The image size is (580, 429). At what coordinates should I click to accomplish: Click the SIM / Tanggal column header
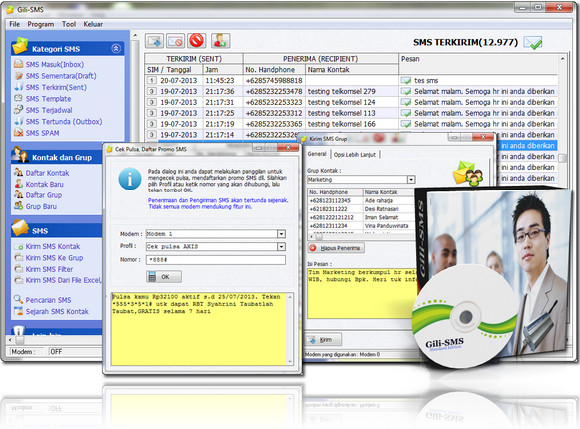[174, 70]
